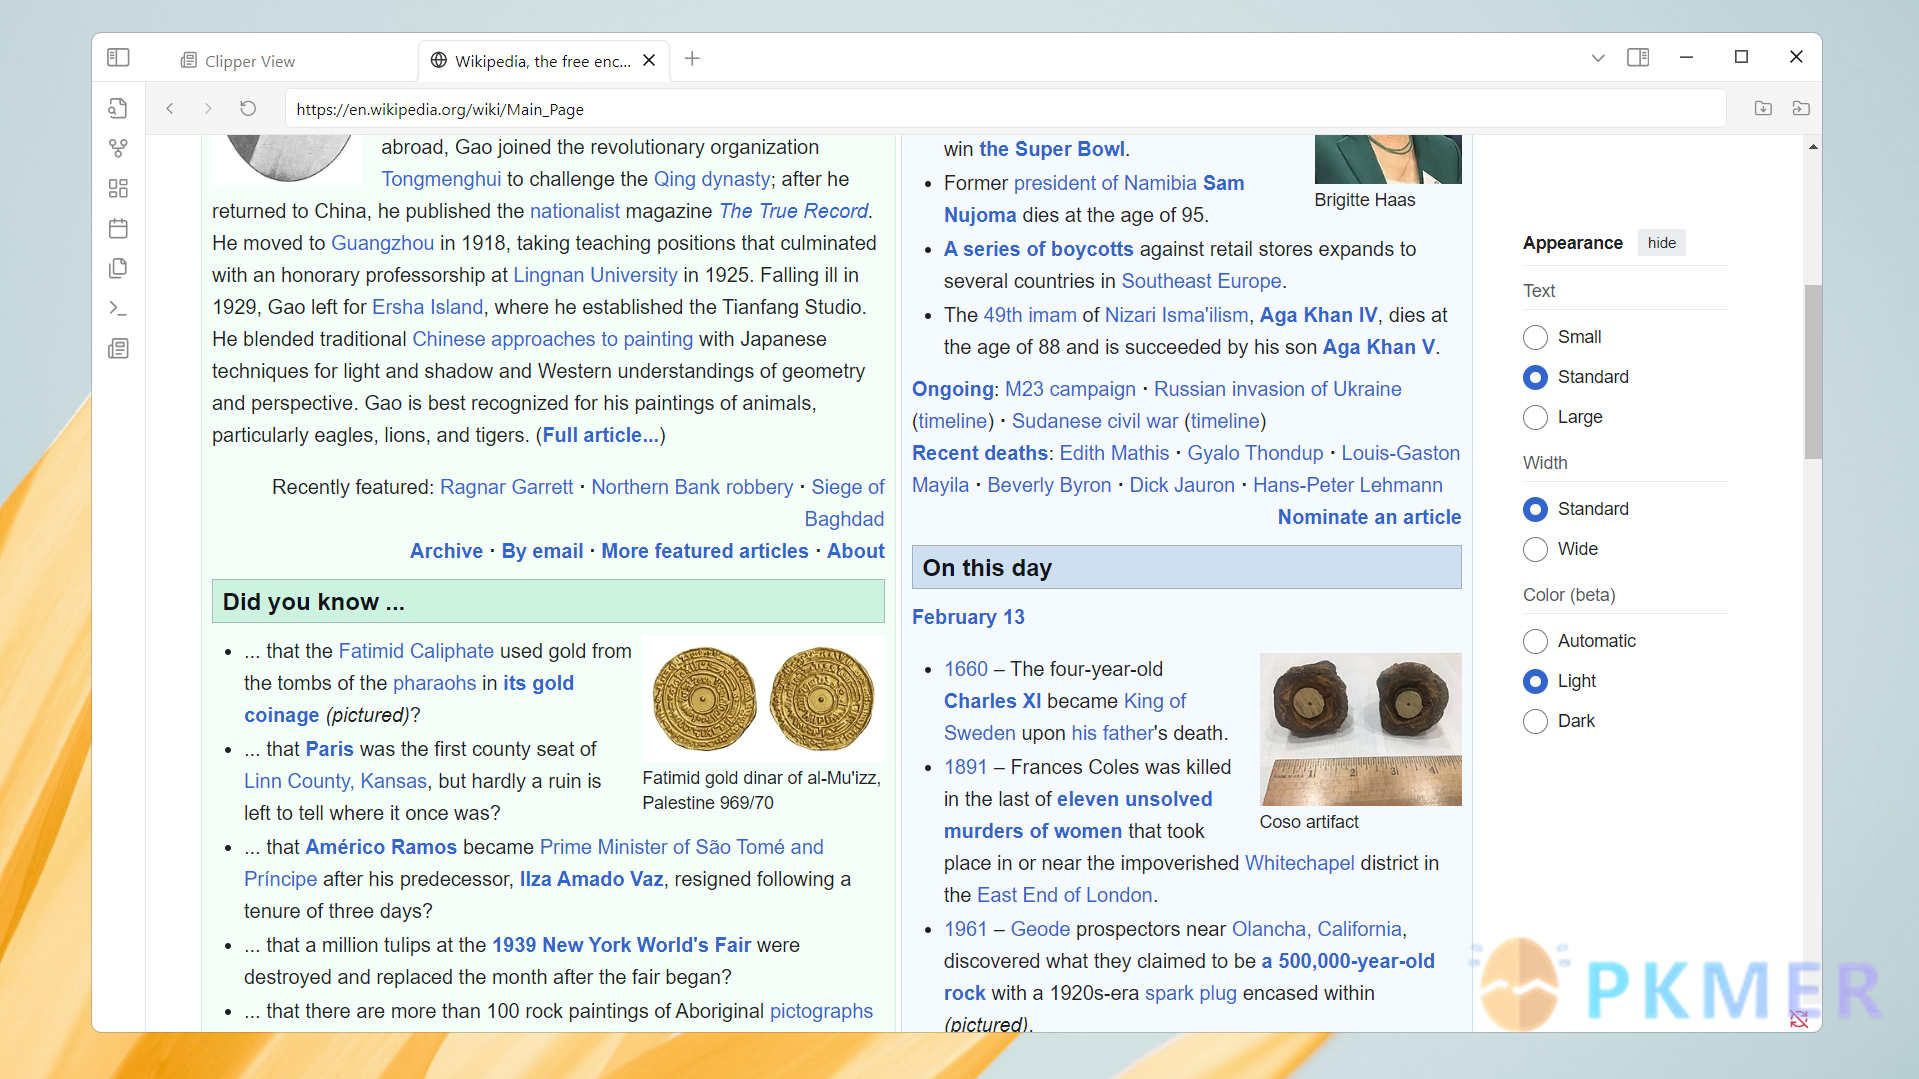The width and height of the screenshot is (1919, 1079).
Task: Reload the Wikipedia page
Action: coord(248,108)
